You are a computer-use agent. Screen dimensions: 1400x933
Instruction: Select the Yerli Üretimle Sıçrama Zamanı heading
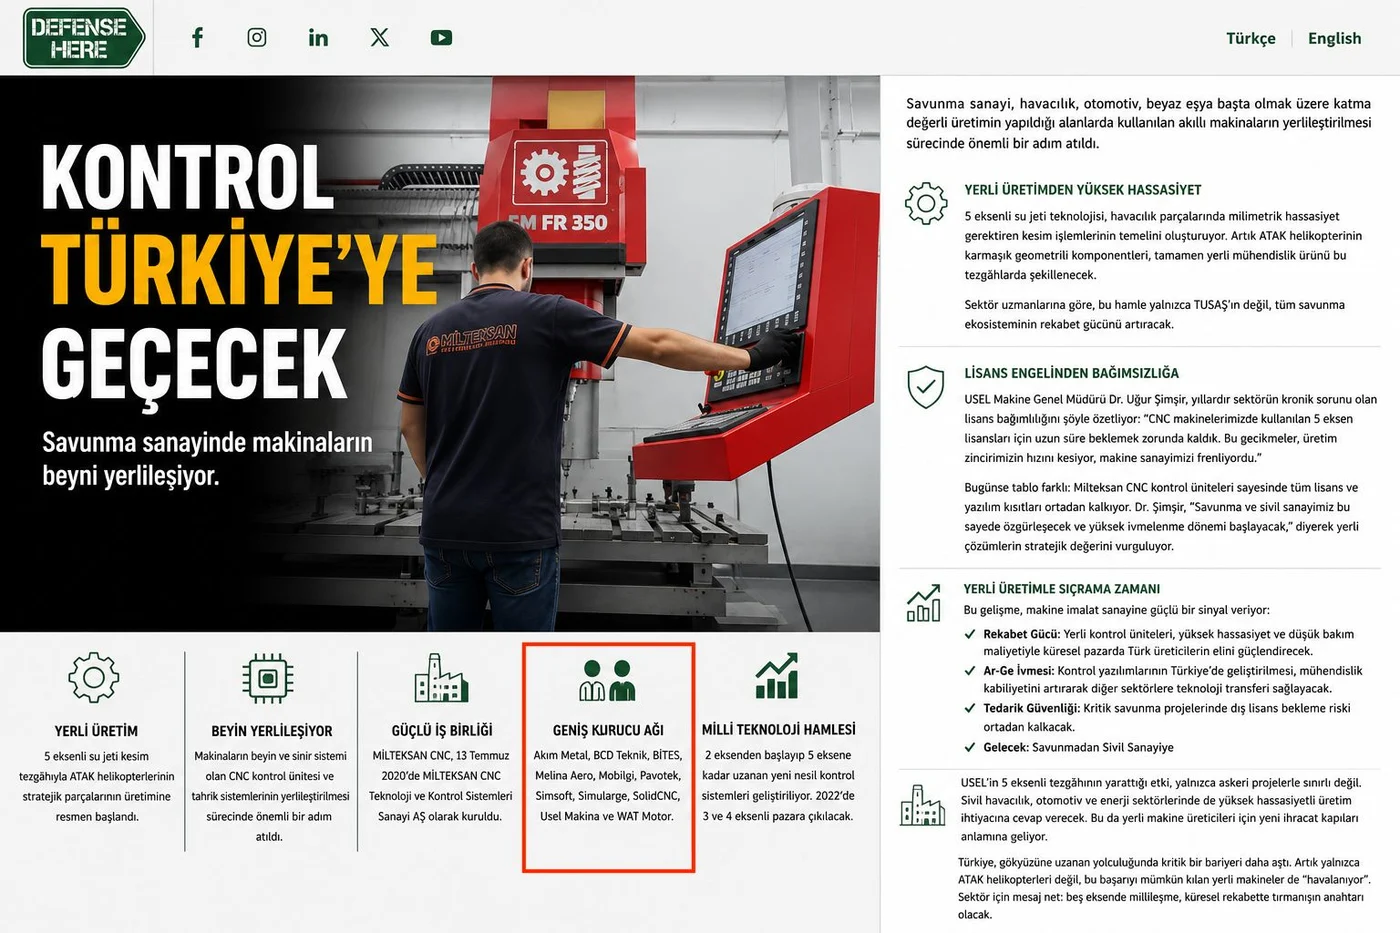tap(1062, 589)
